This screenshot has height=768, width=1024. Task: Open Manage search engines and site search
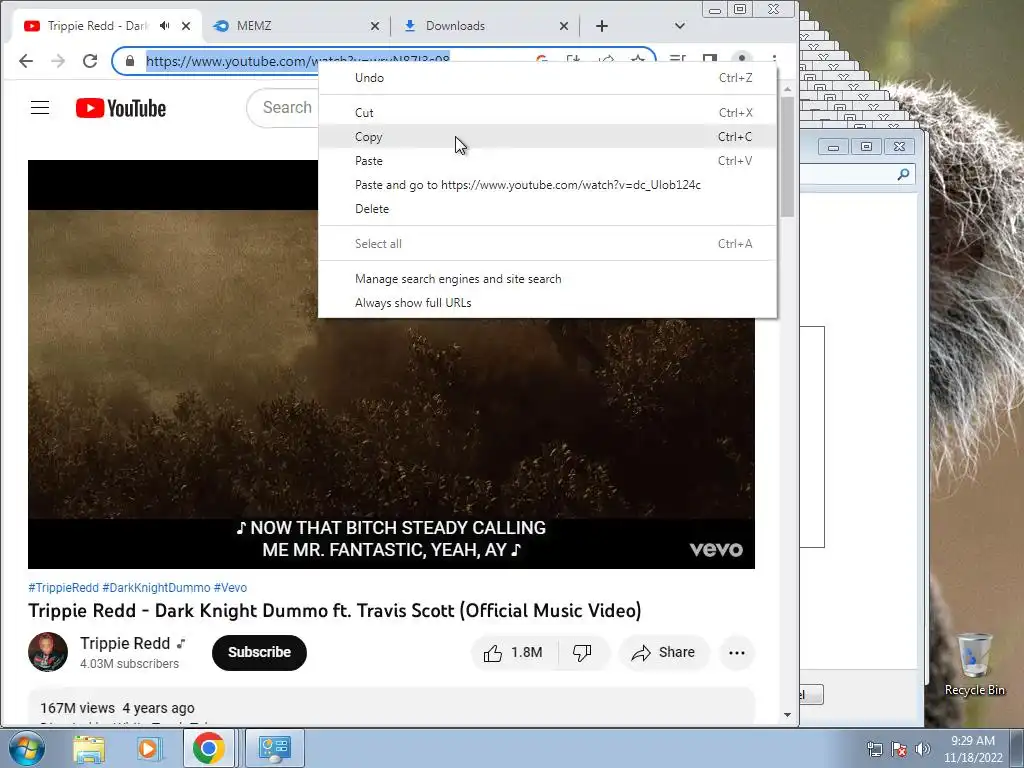[x=547, y=279]
